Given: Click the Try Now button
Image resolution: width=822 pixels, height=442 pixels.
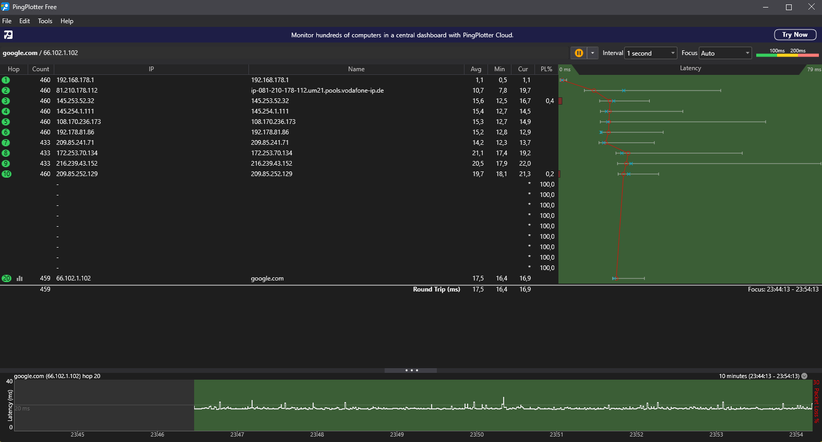Looking at the screenshot, I should [793, 35].
